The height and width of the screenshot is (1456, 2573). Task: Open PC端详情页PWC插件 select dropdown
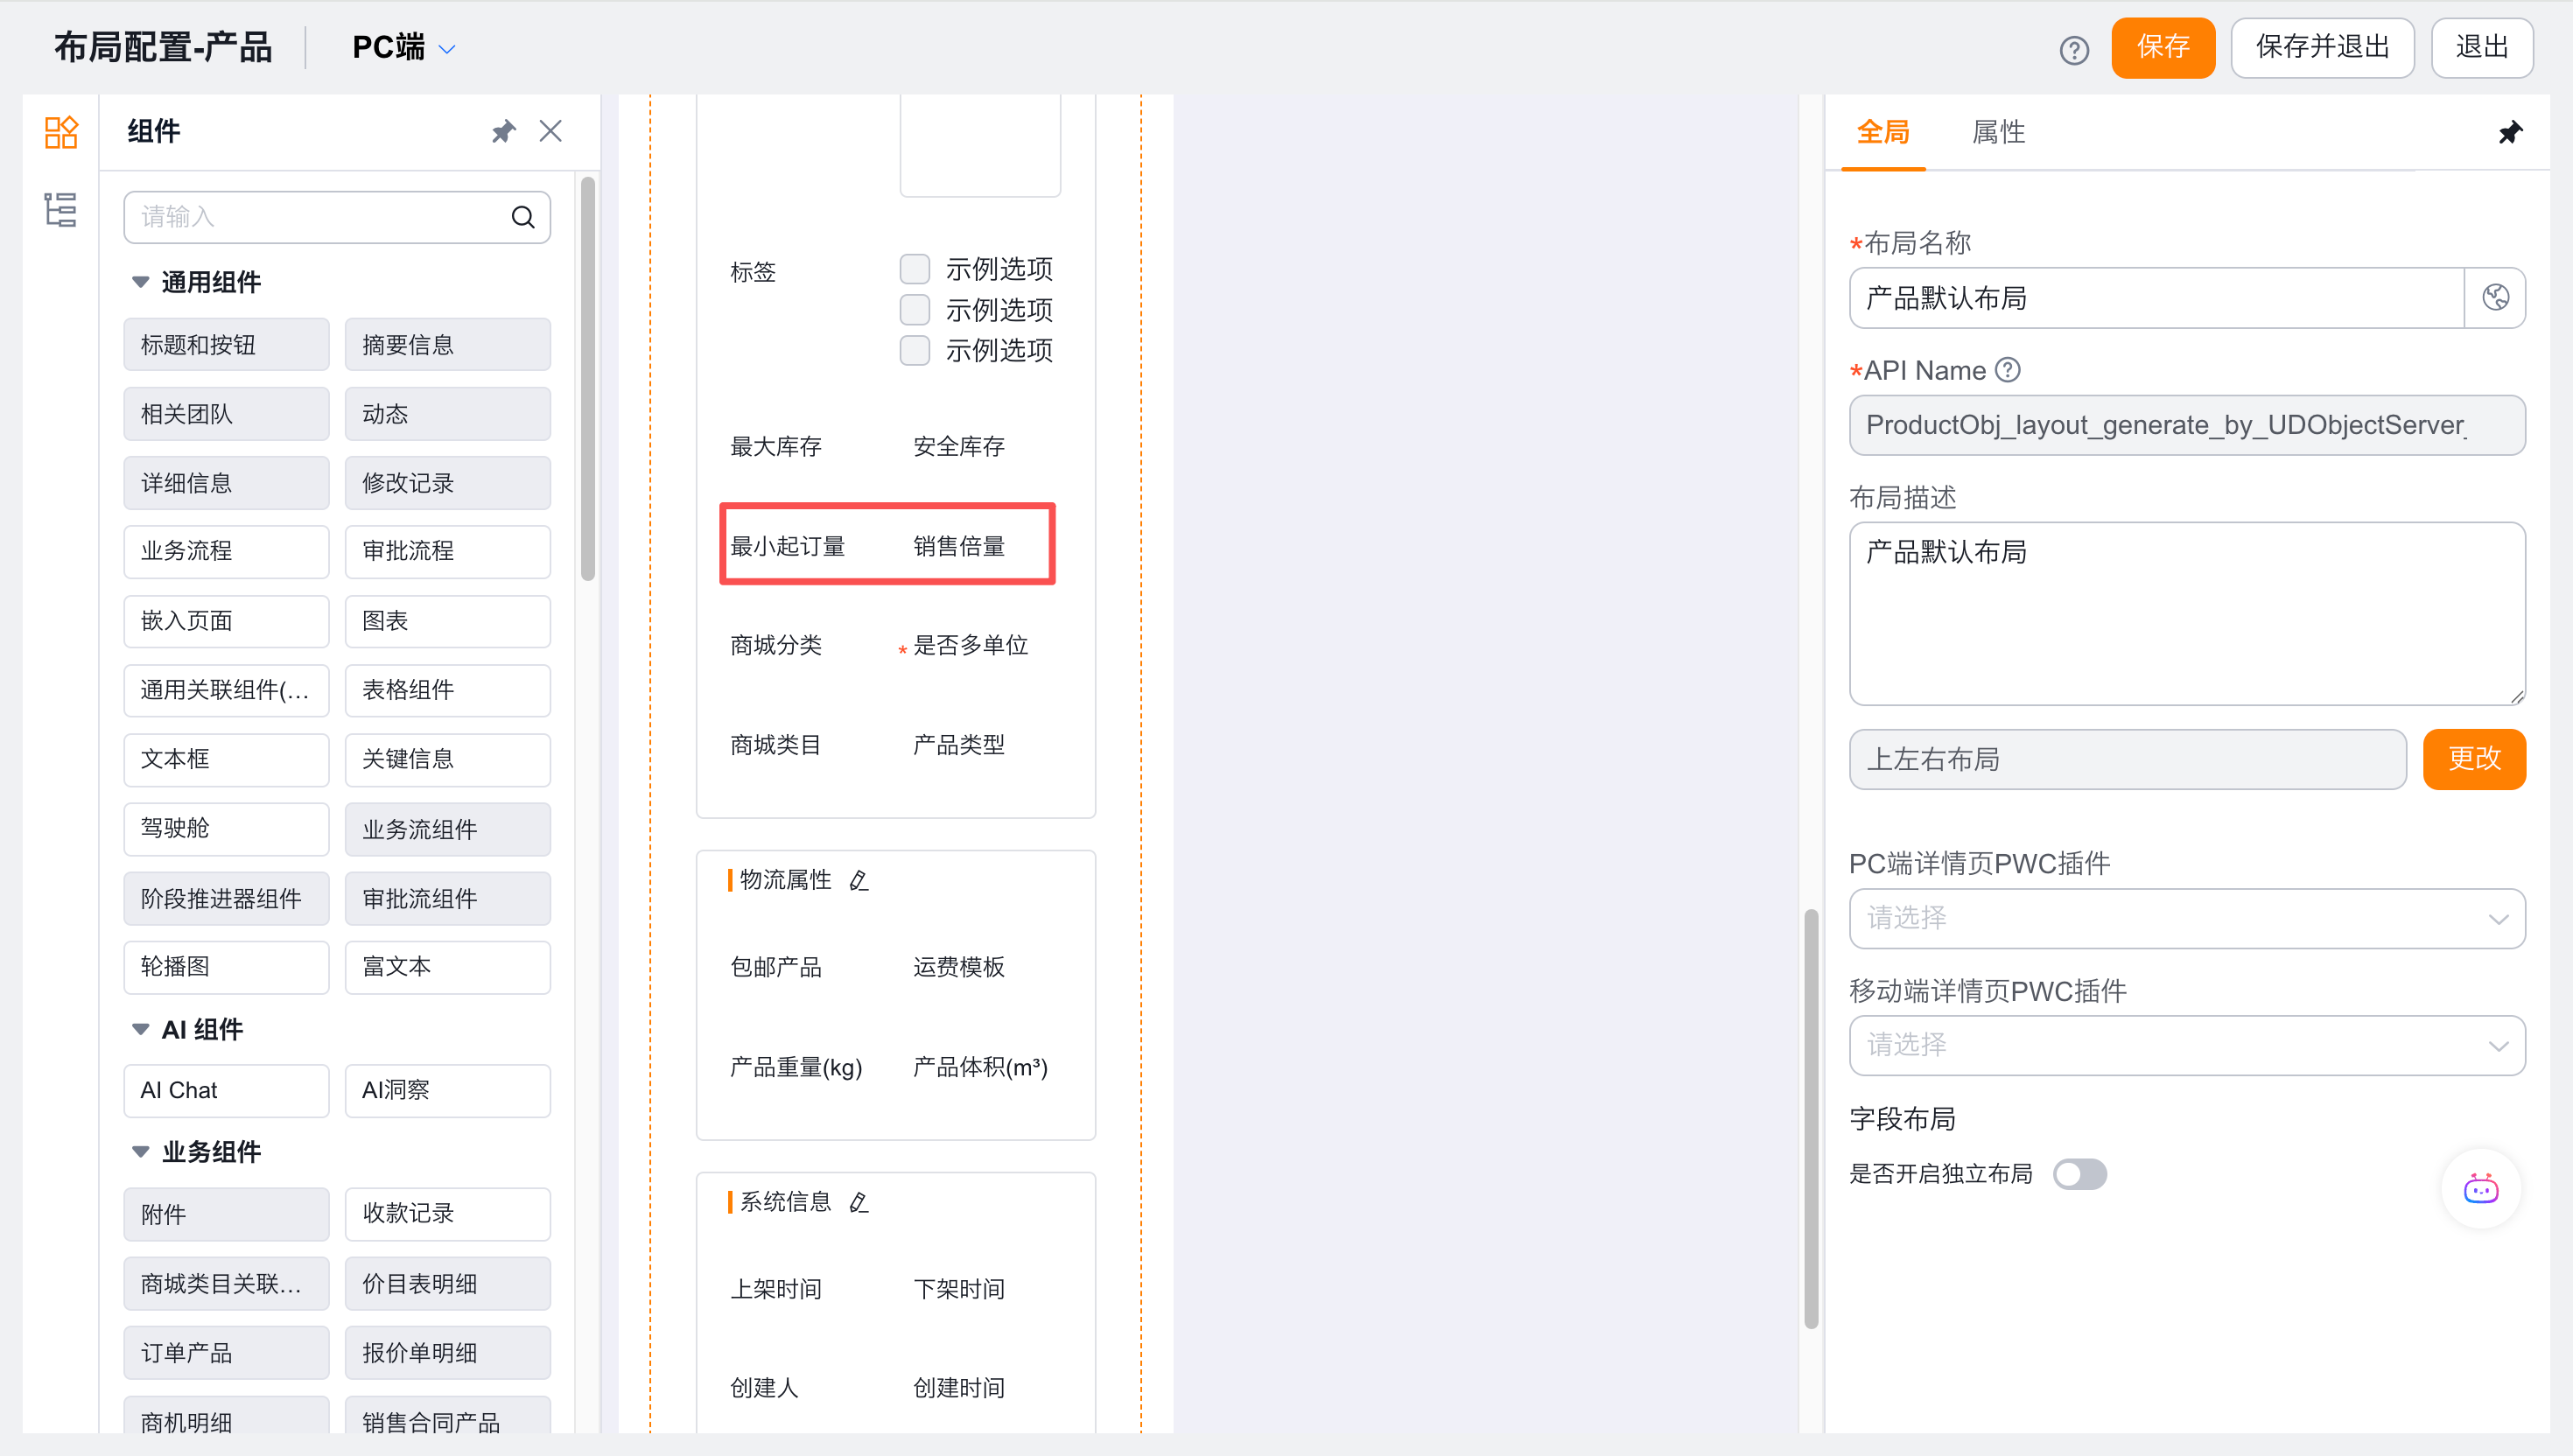[2187, 918]
